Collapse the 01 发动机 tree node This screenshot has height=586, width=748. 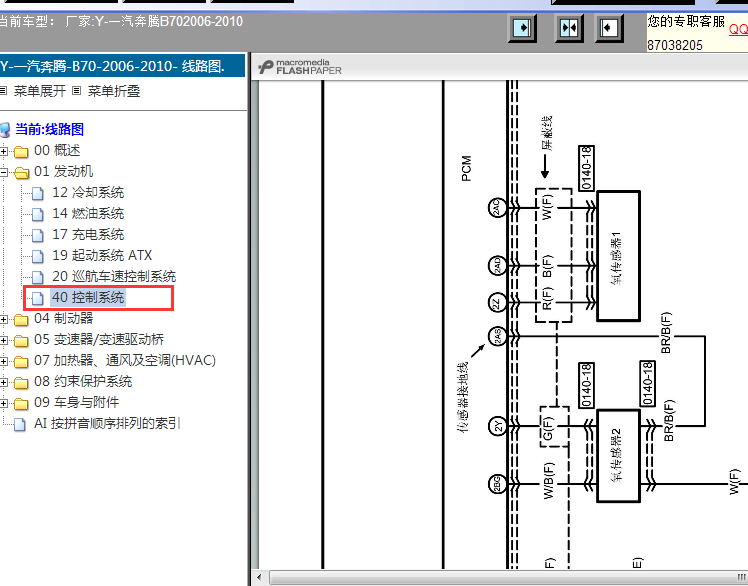click(4, 172)
